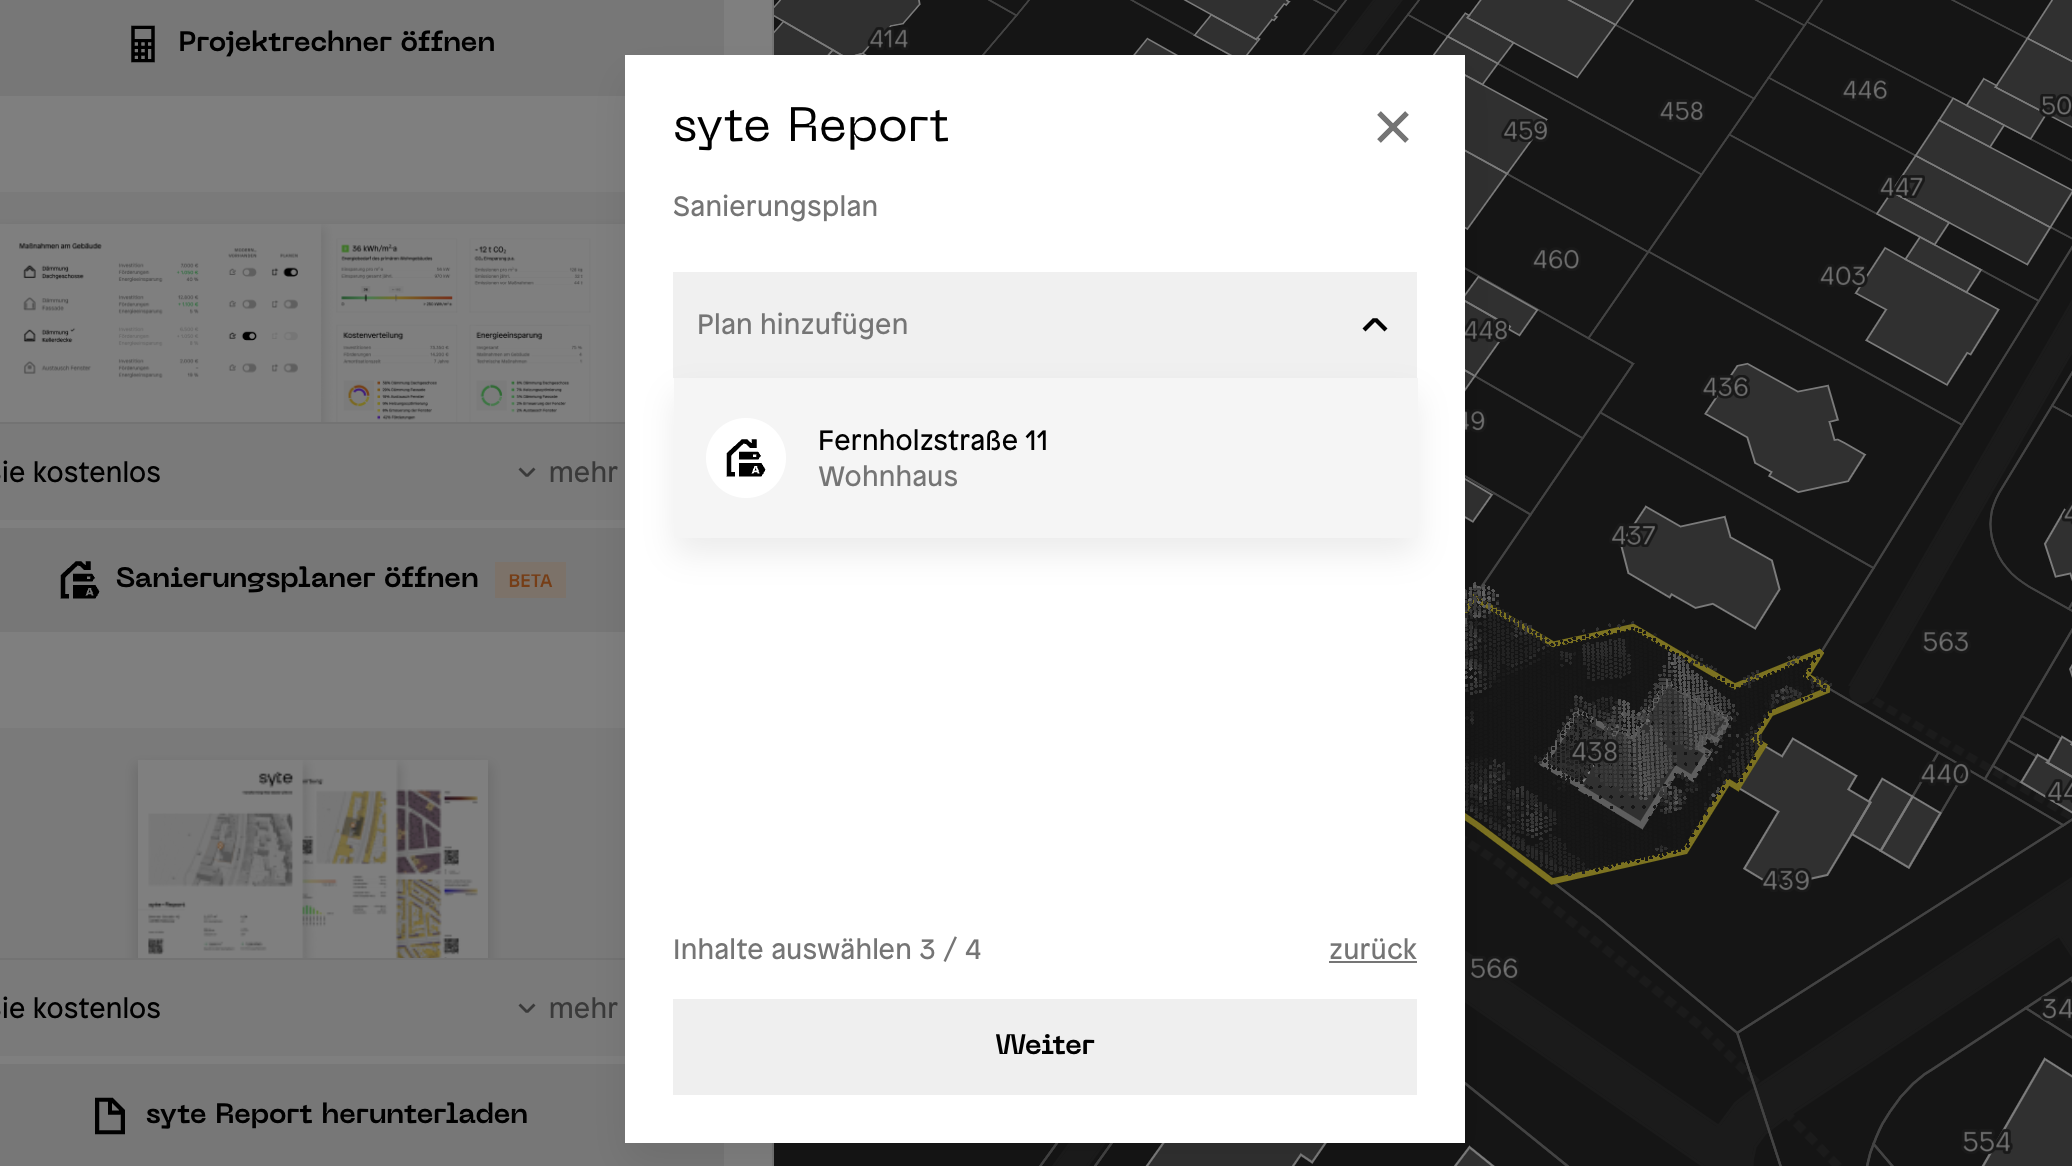
Task: Click the chevron arrow in the plan dropdown
Action: click(1375, 324)
